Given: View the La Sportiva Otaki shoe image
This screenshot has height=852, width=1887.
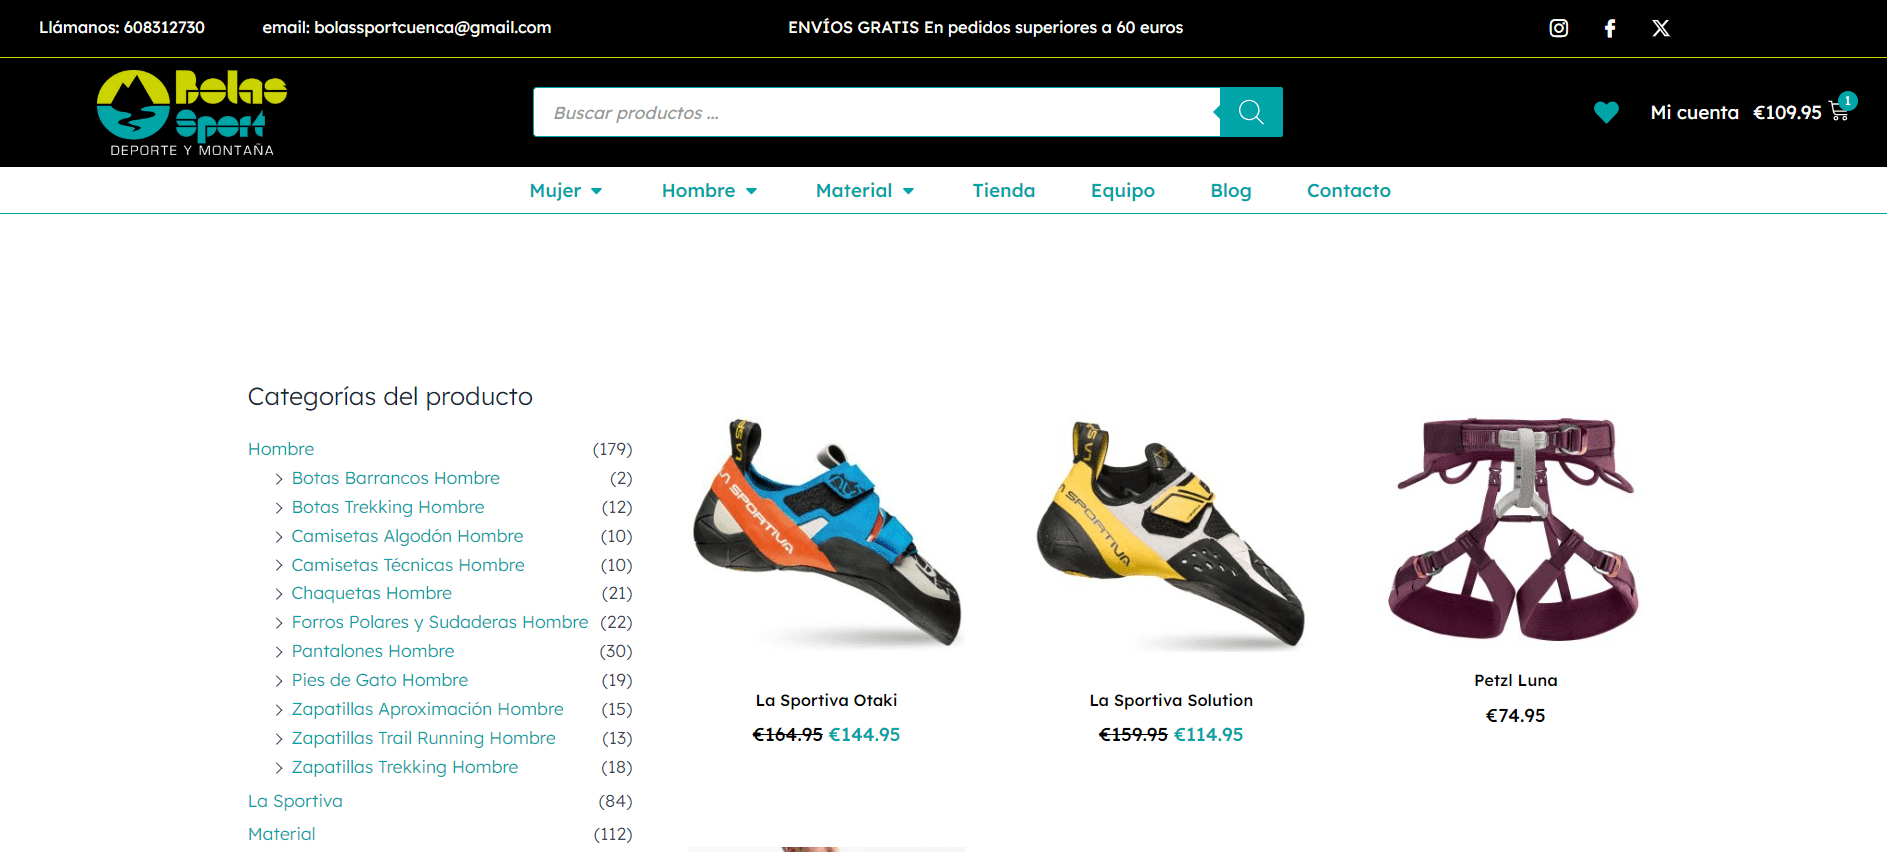Looking at the screenshot, I should click(x=826, y=534).
